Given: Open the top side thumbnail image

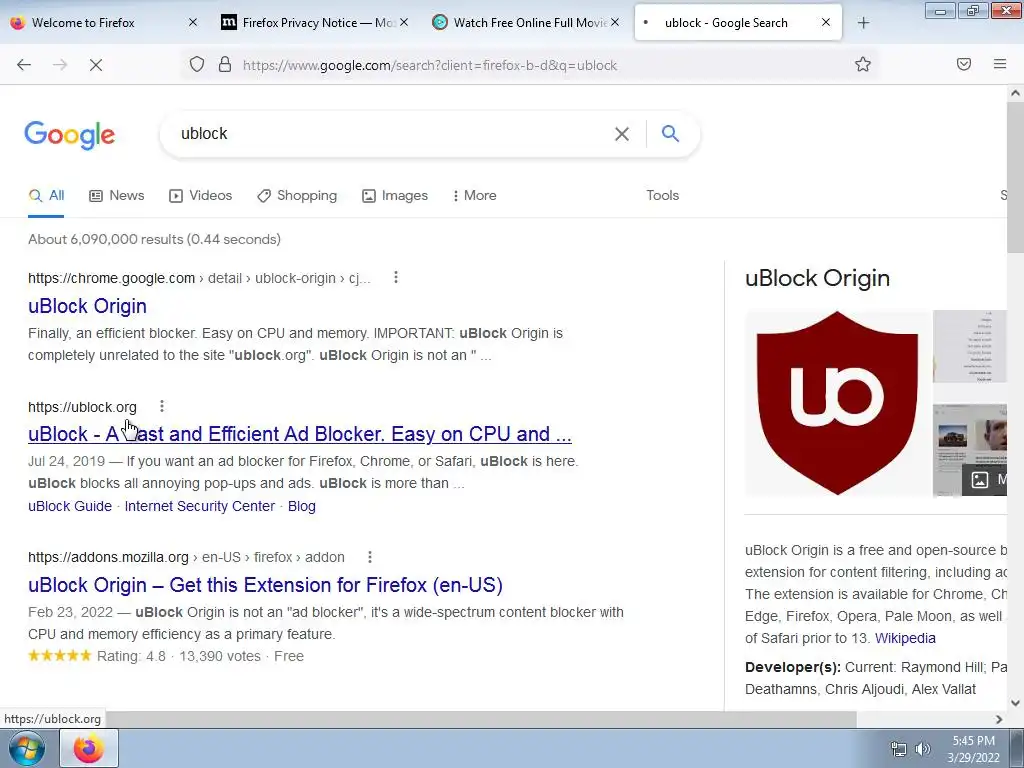Looking at the screenshot, I should [x=970, y=346].
